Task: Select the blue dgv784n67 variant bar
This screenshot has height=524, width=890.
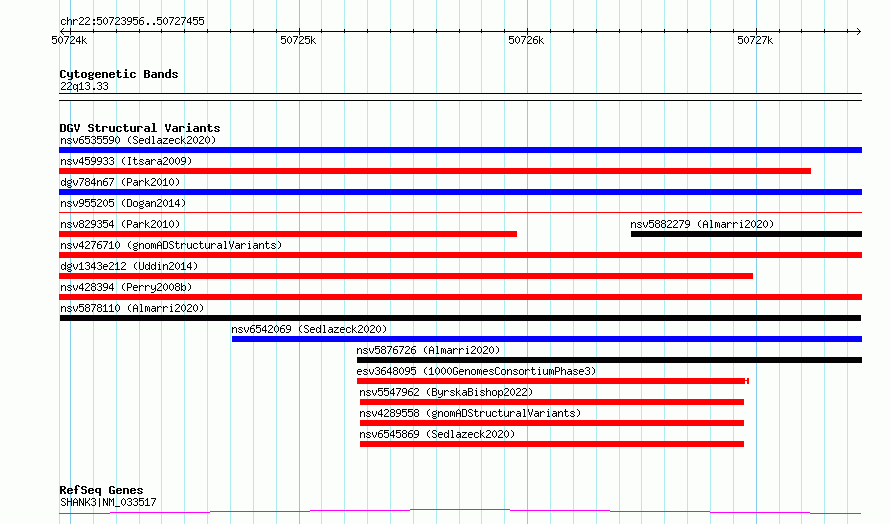Action: pos(460,192)
